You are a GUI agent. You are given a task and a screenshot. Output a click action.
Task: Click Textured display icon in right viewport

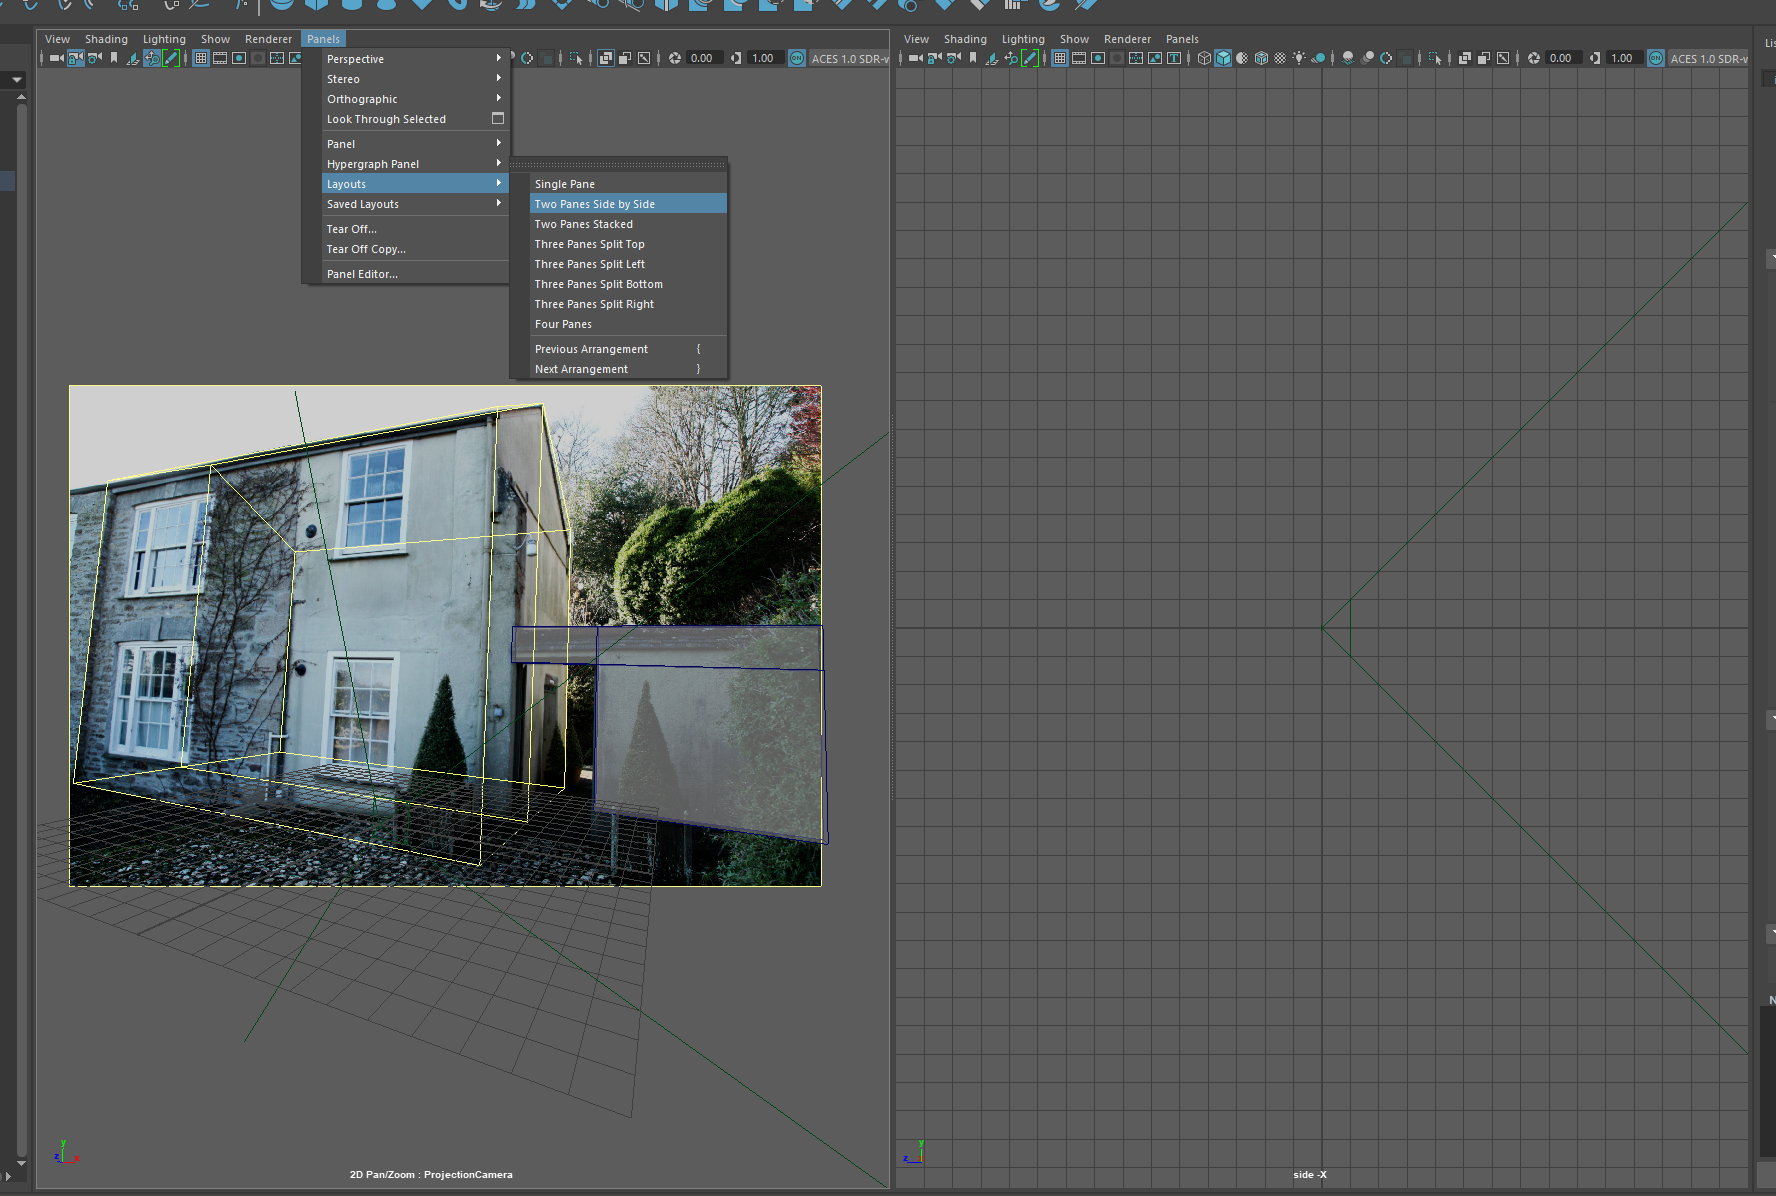pos(1279,58)
